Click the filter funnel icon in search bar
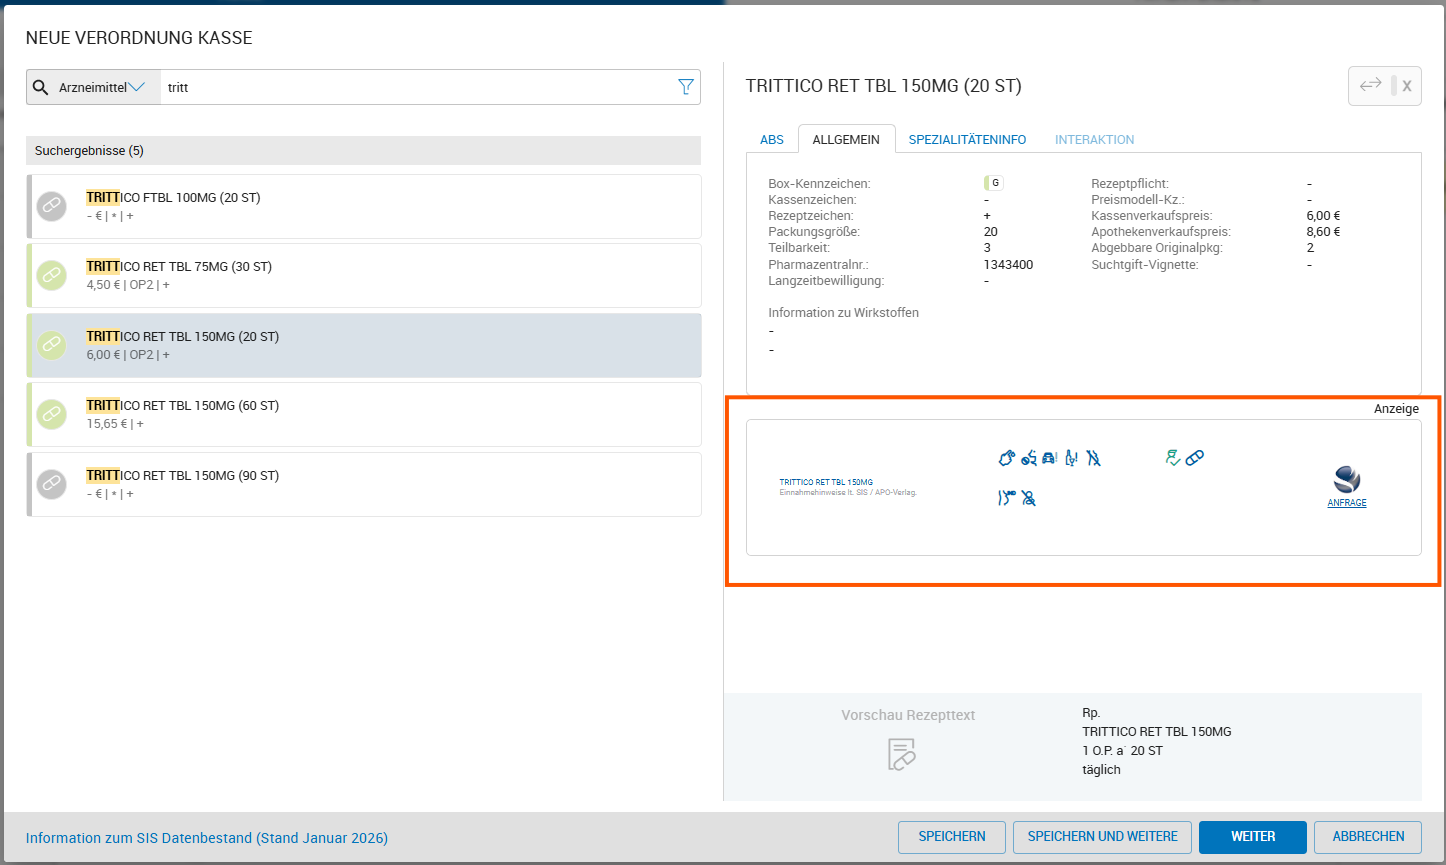 pos(685,87)
